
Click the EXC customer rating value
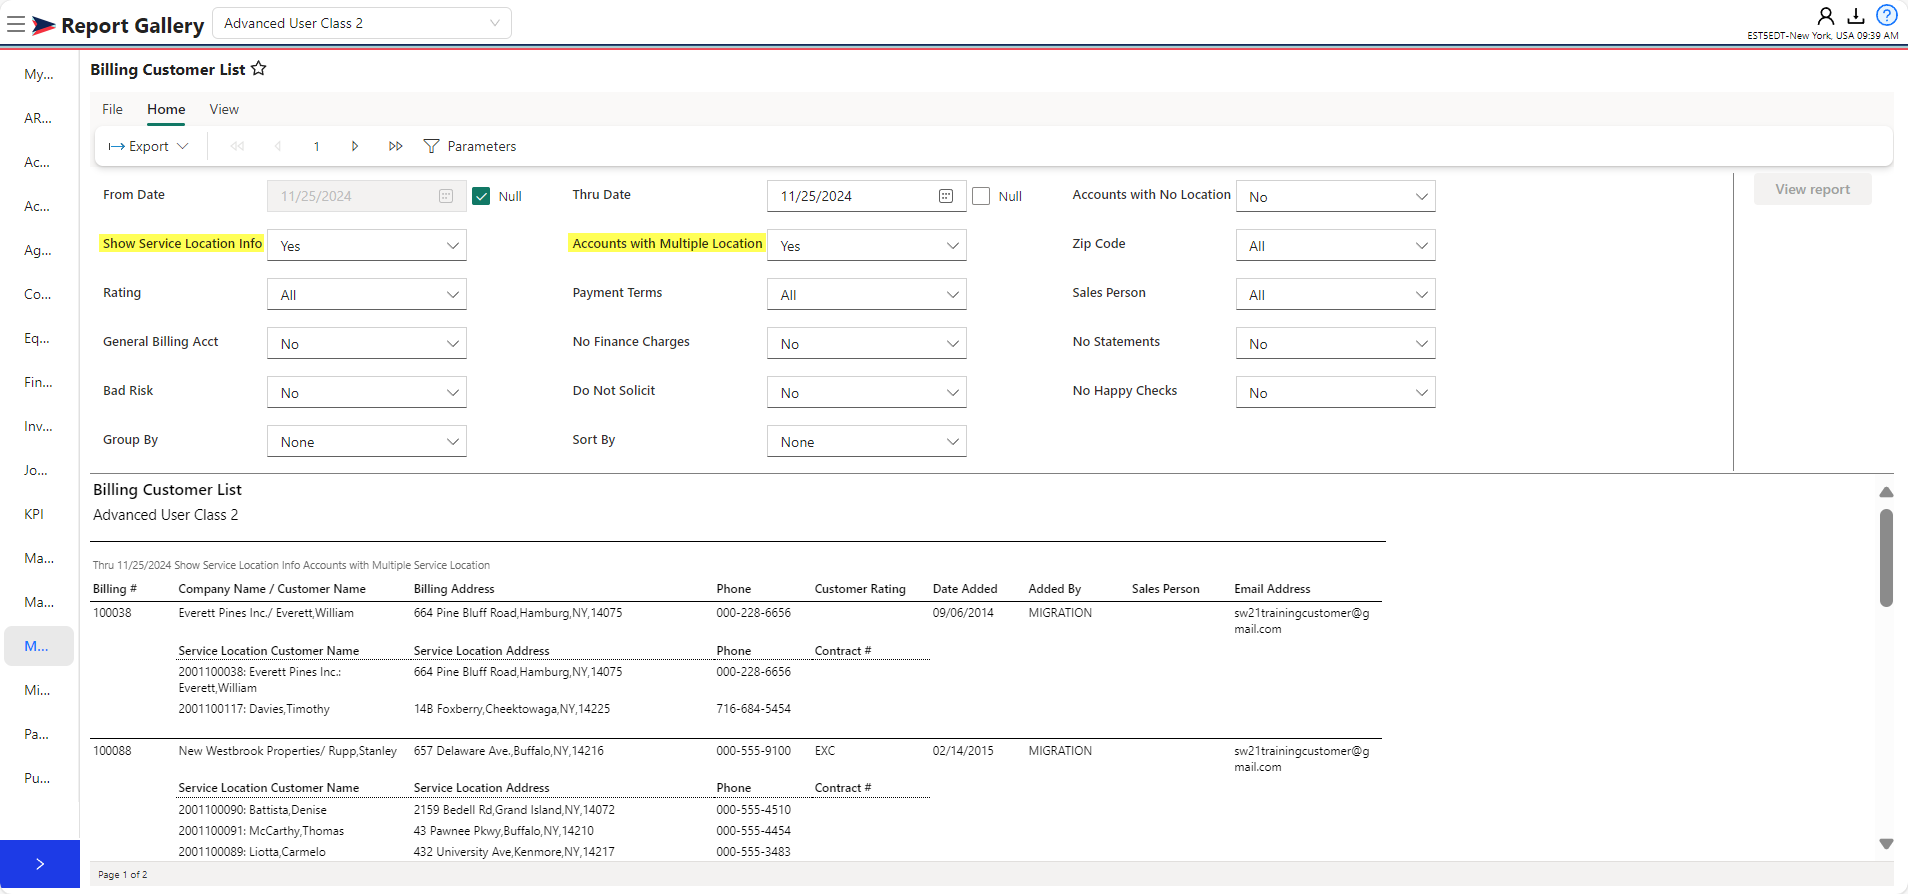[x=825, y=751]
